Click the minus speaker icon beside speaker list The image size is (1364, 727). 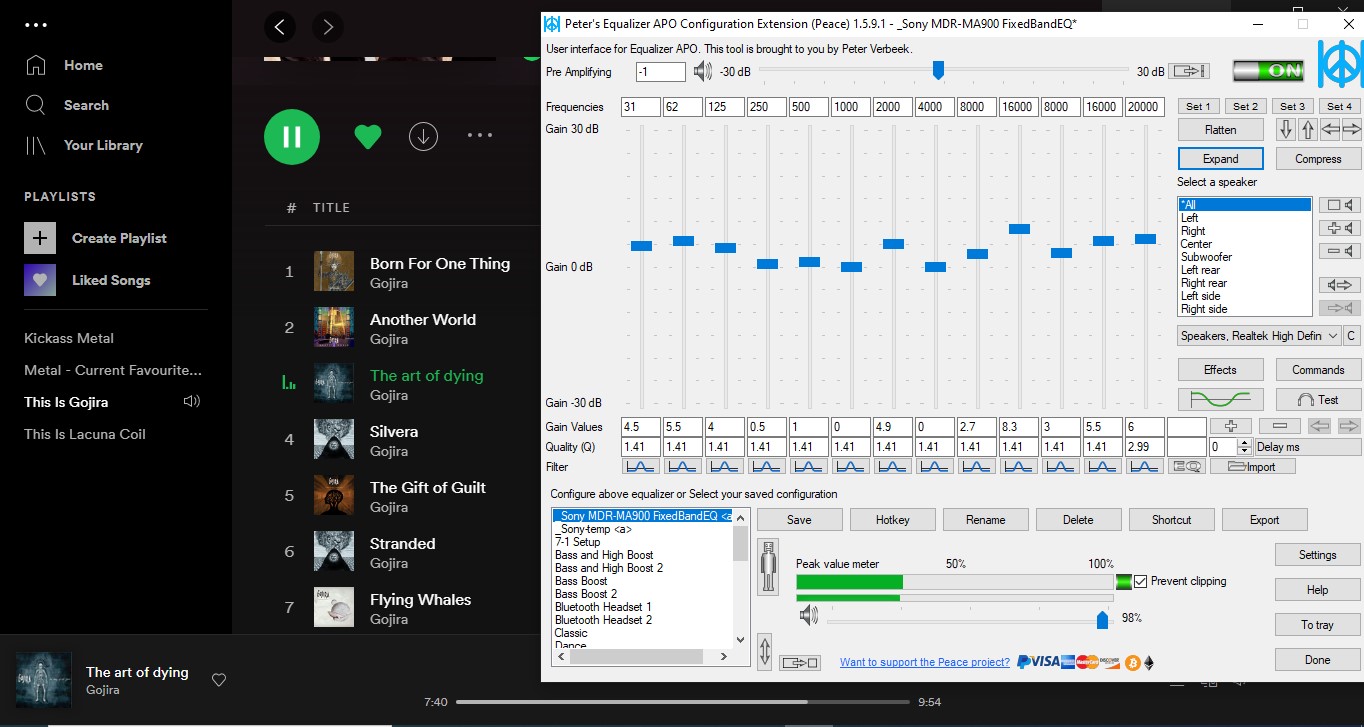pos(1340,251)
